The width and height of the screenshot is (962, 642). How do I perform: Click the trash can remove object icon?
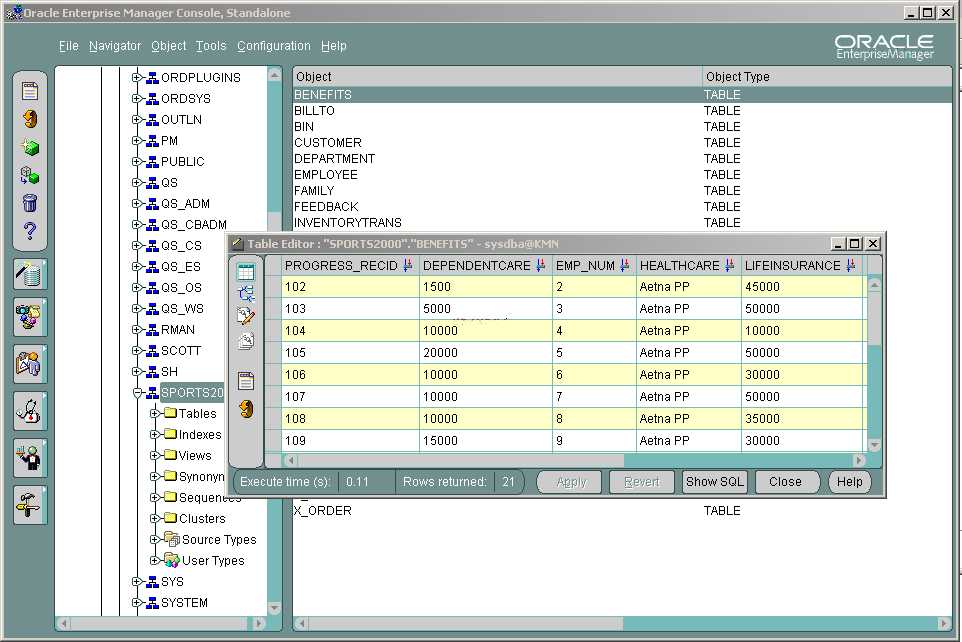(29, 203)
